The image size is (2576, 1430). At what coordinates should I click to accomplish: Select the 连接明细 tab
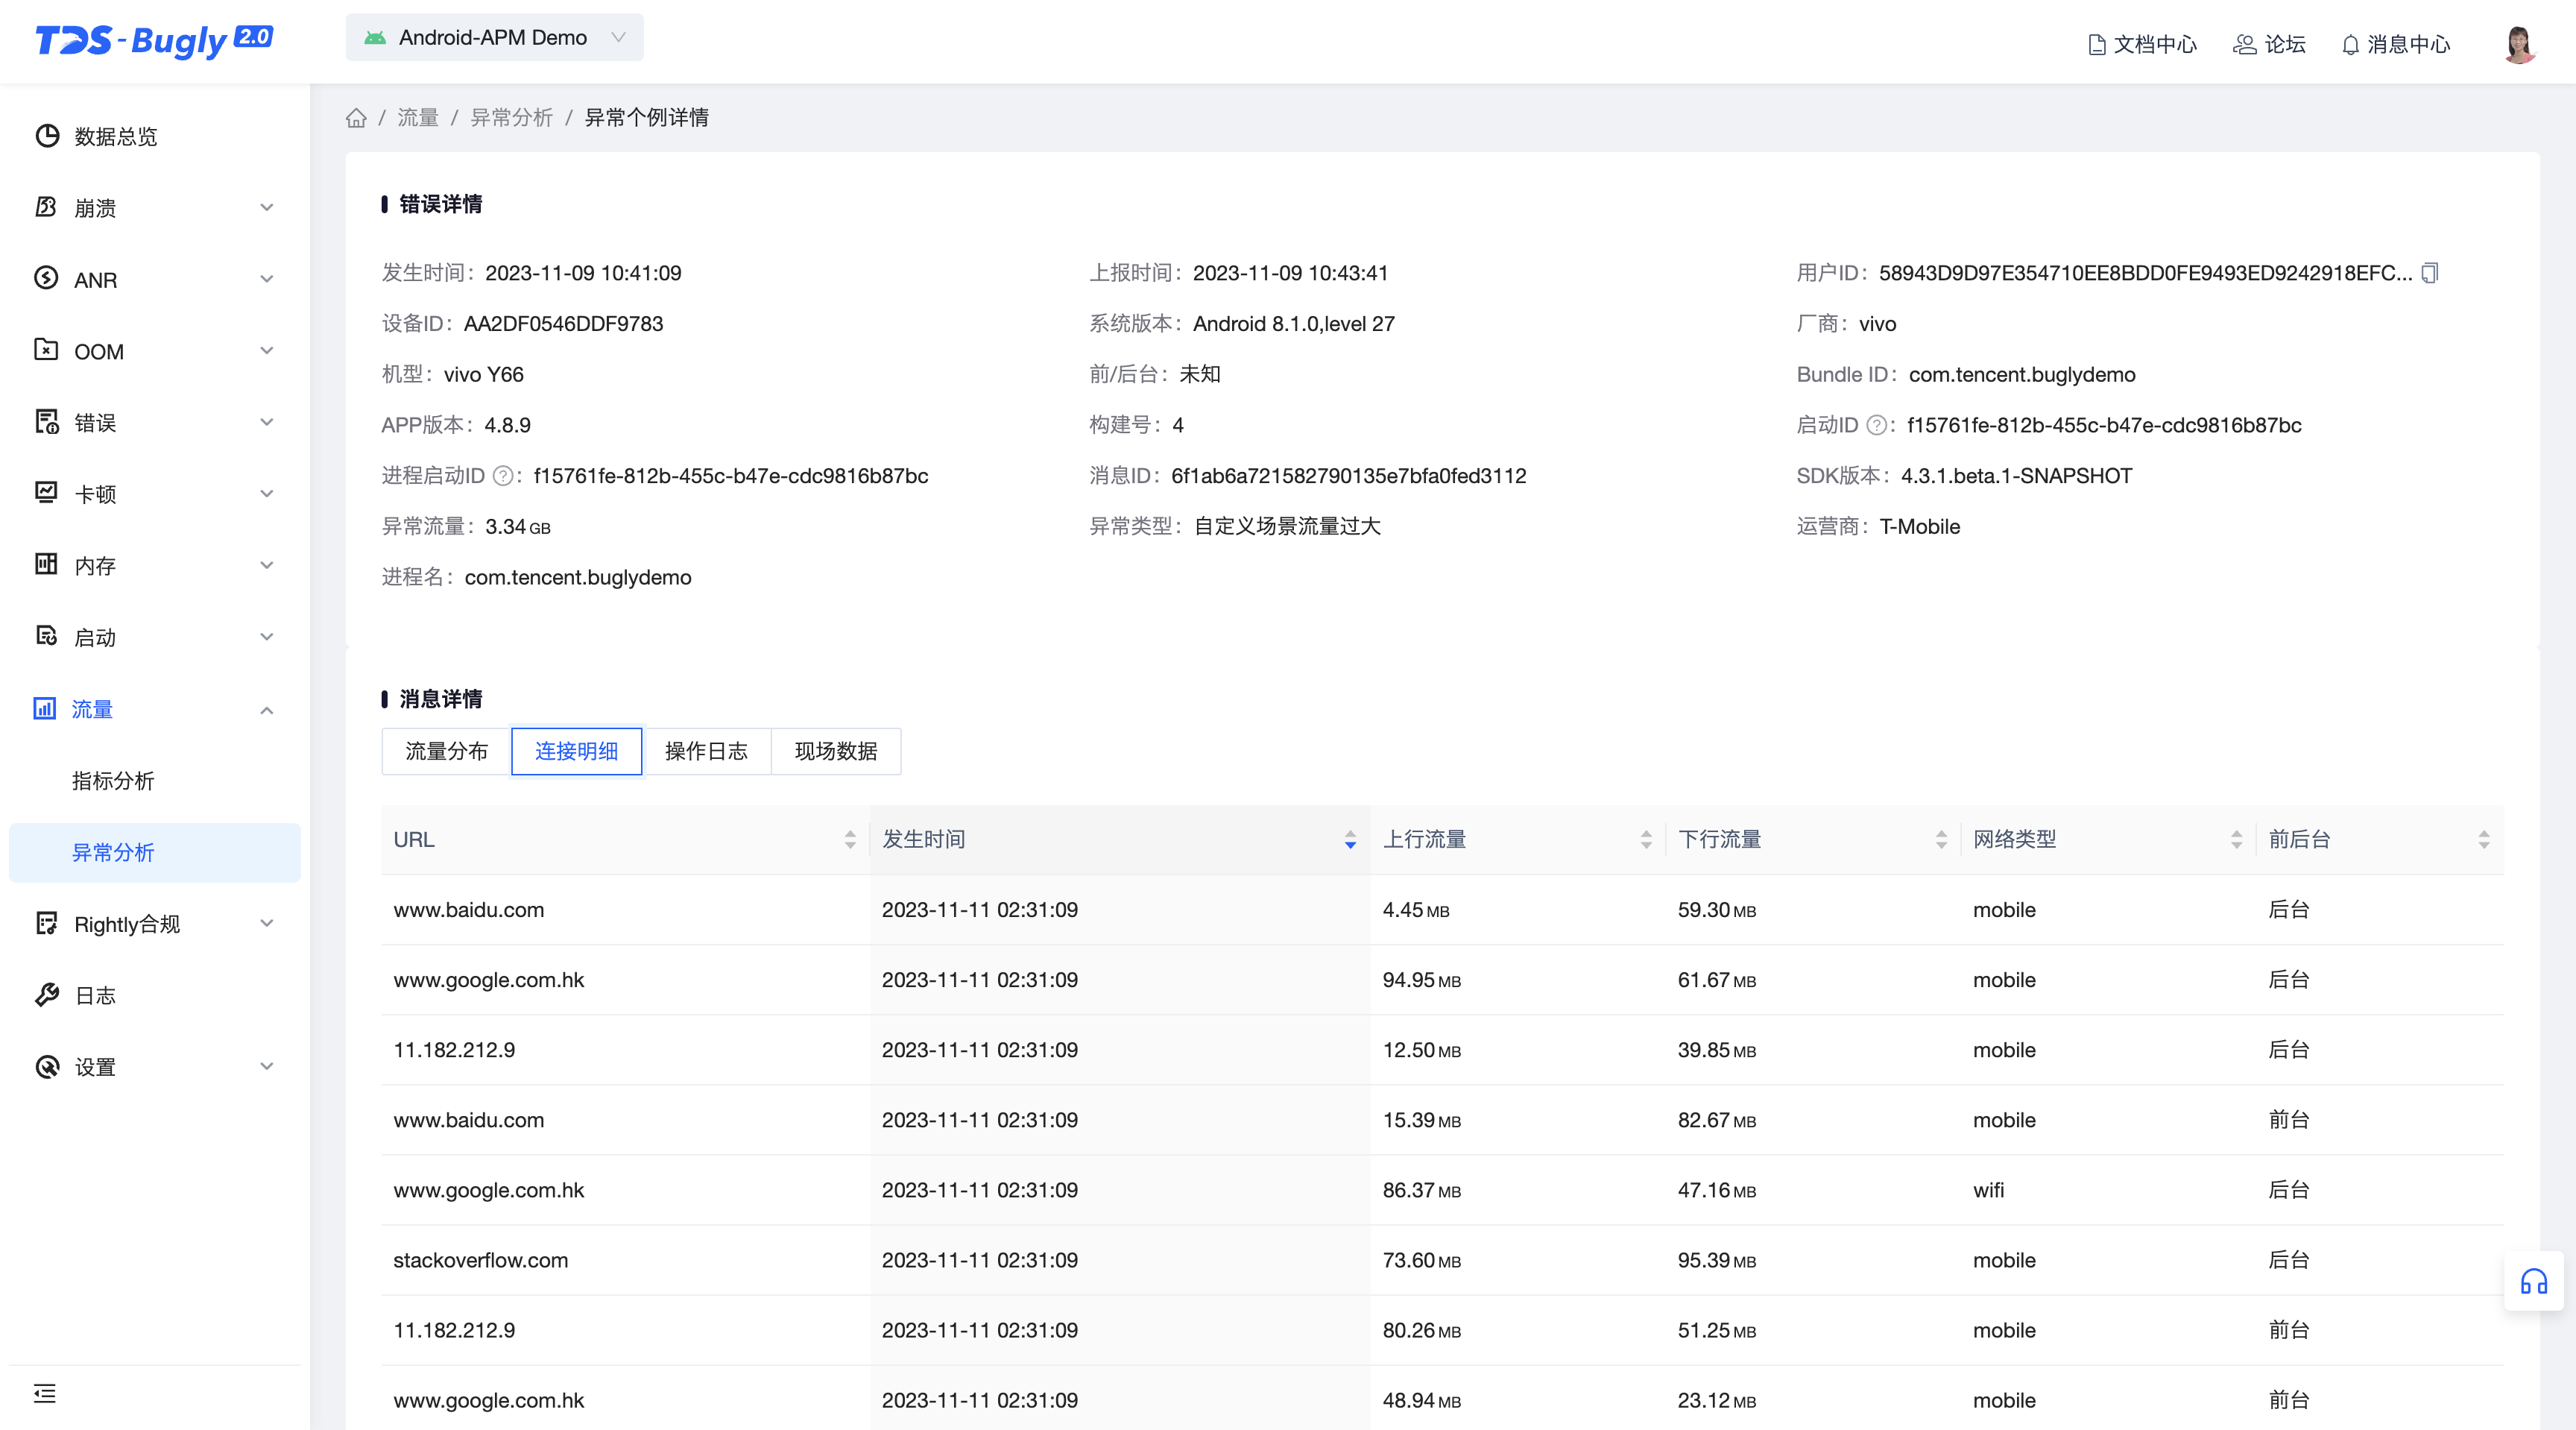tap(576, 751)
